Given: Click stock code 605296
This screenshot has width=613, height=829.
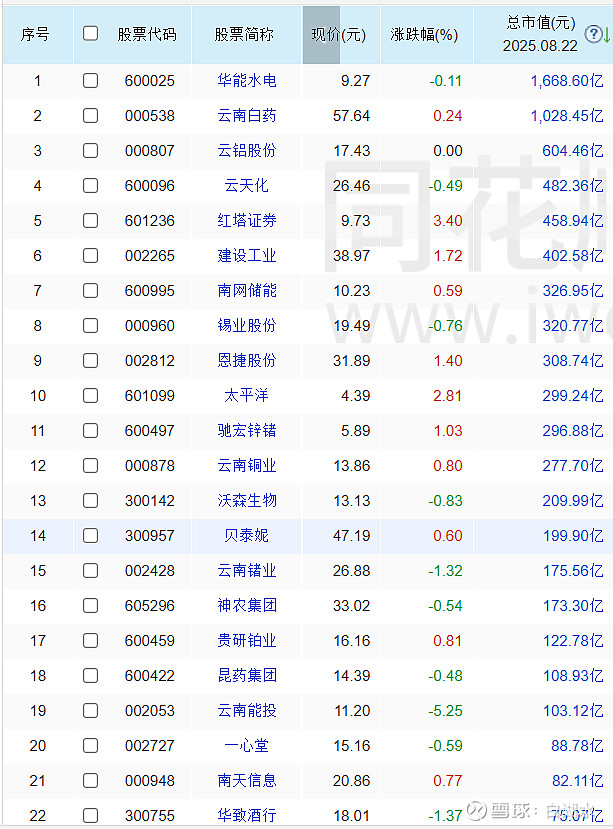Looking at the screenshot, I should click(150, 605).
